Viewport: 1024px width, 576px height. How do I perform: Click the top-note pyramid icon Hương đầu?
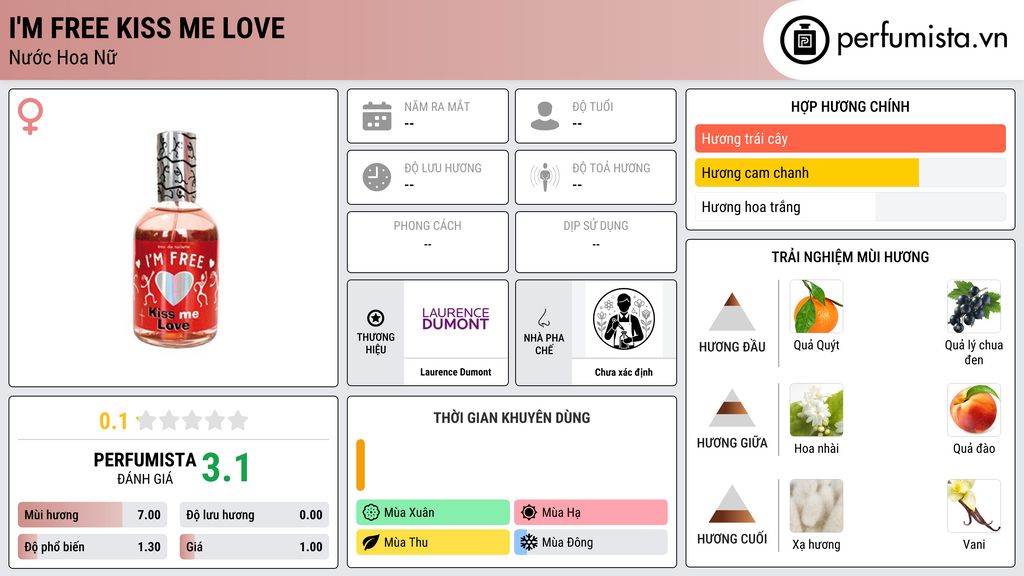click(x=732, y=312)
